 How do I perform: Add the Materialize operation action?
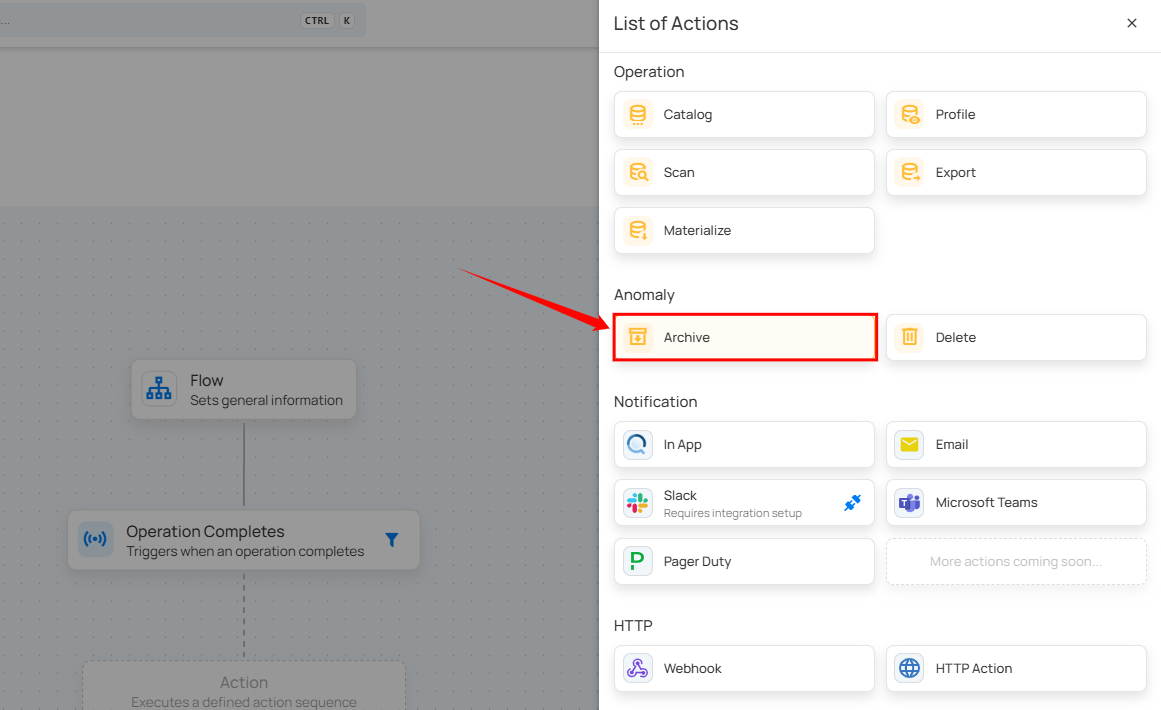[x=744, y=231]
